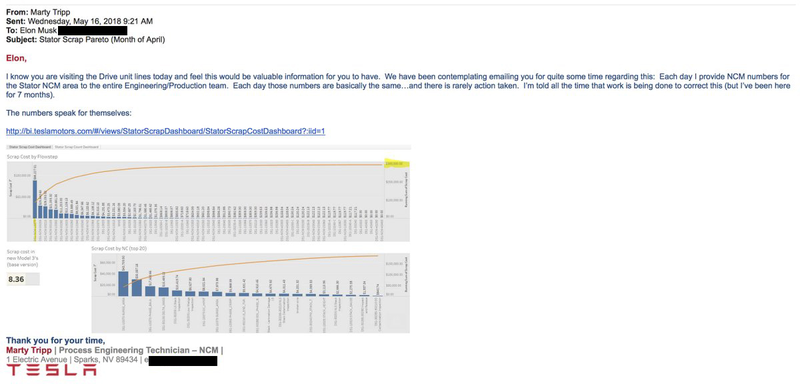Click the tallest bar in Flowstep chart
800x388 pixels.
coord(35,199)
